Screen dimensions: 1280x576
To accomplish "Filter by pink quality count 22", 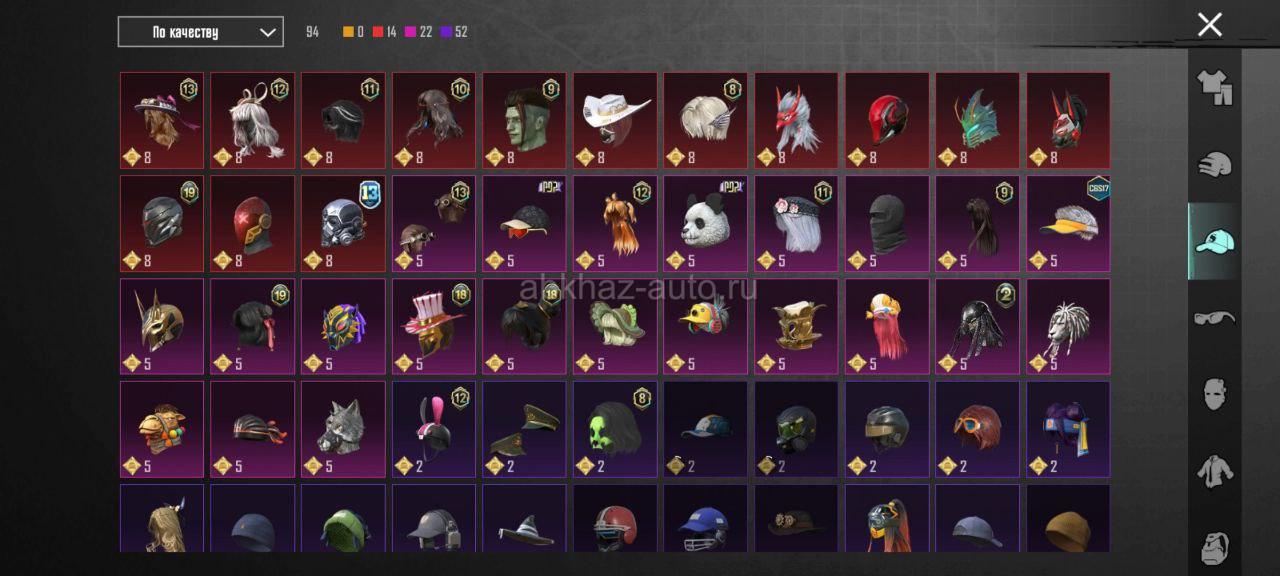I will [x=419, y=32].
